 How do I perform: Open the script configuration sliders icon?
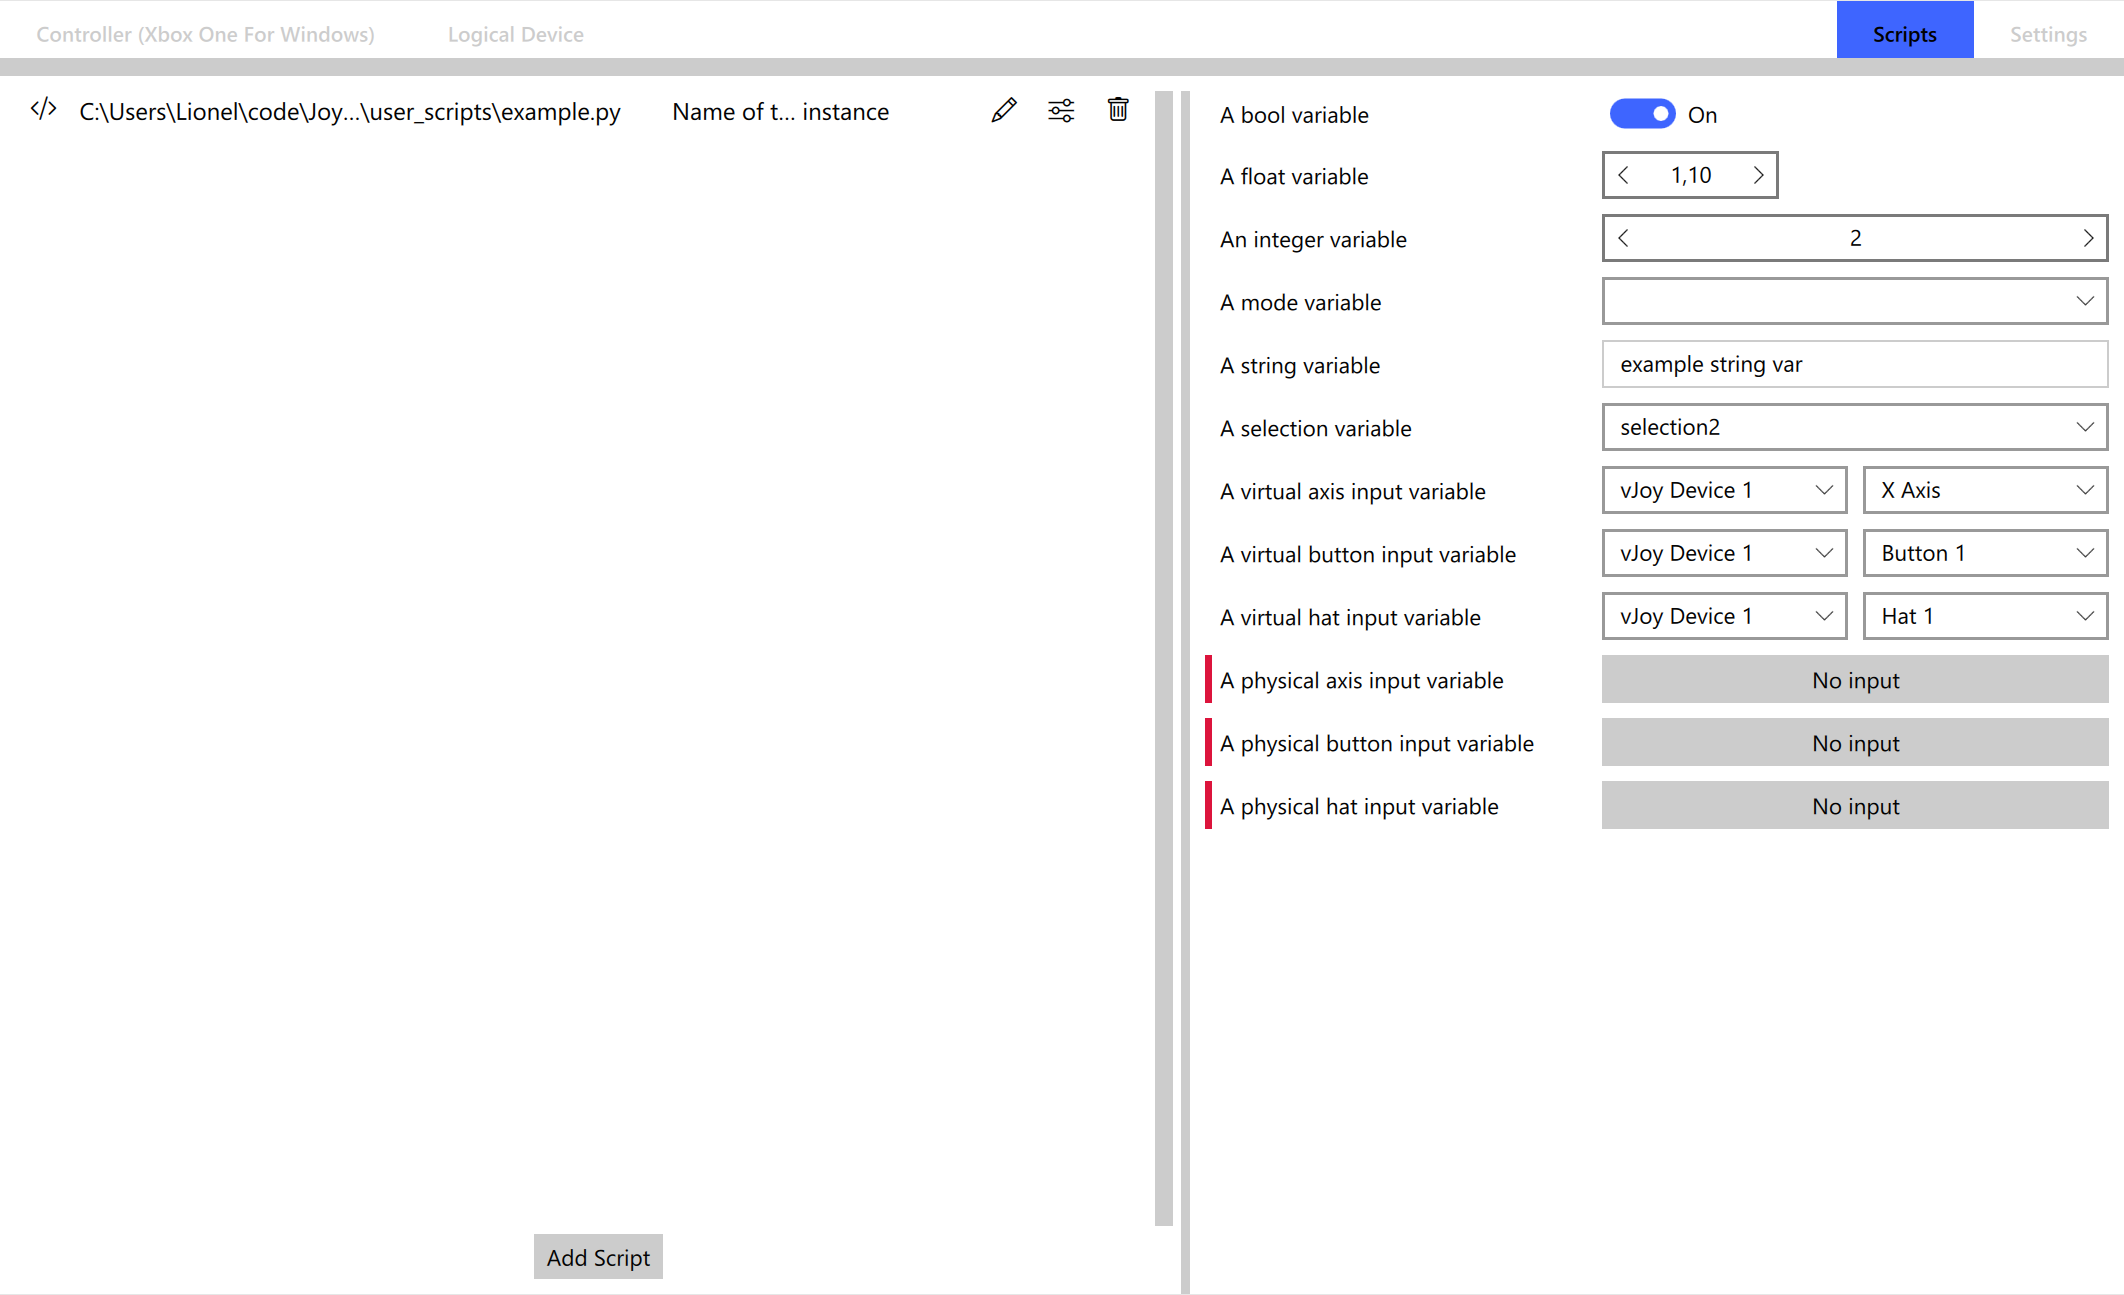tap(1060, 110)
